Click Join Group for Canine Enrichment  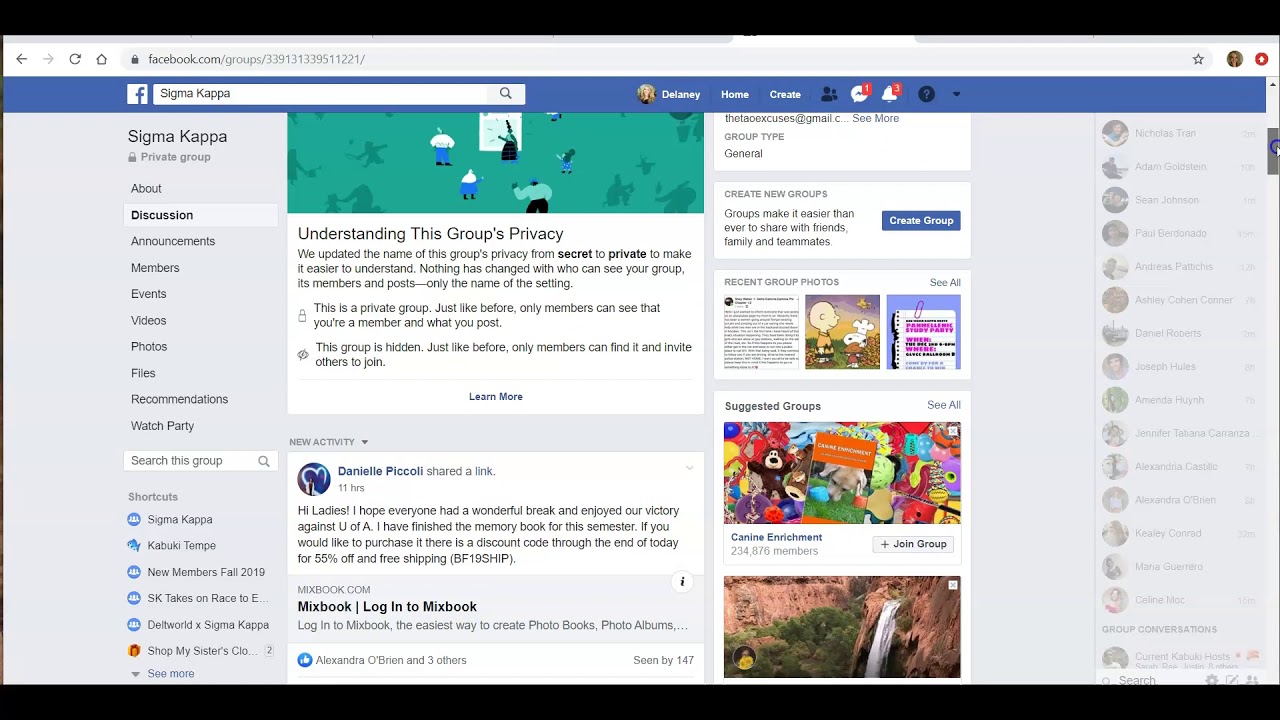(x=913, y=544)
